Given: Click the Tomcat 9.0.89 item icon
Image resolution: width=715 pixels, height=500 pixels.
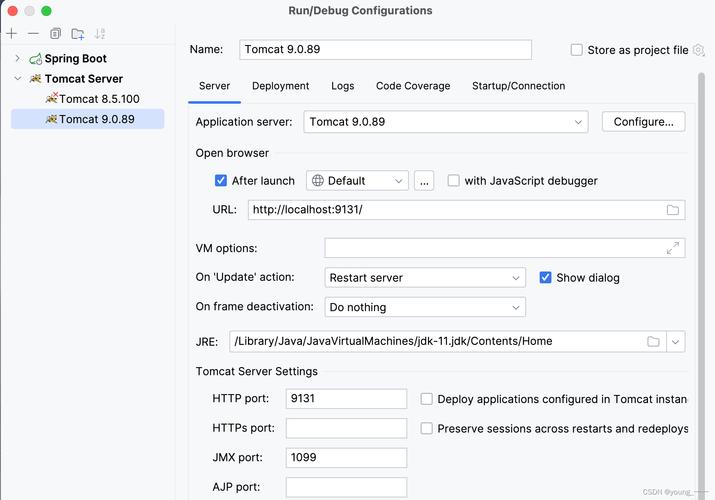Looking at the screenshot, I should coord(52,119).
